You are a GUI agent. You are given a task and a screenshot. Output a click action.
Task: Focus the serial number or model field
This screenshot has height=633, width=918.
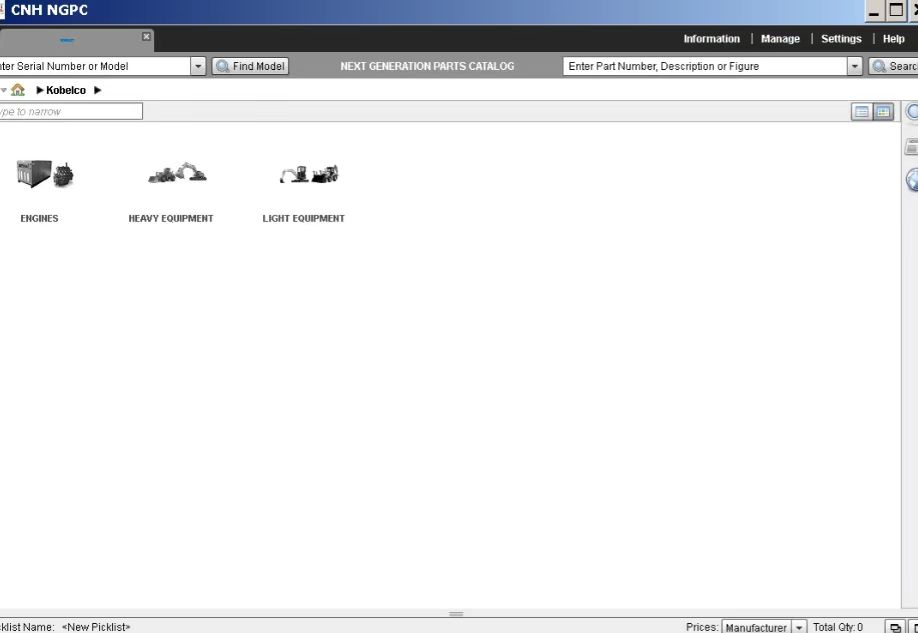[95, 66]
